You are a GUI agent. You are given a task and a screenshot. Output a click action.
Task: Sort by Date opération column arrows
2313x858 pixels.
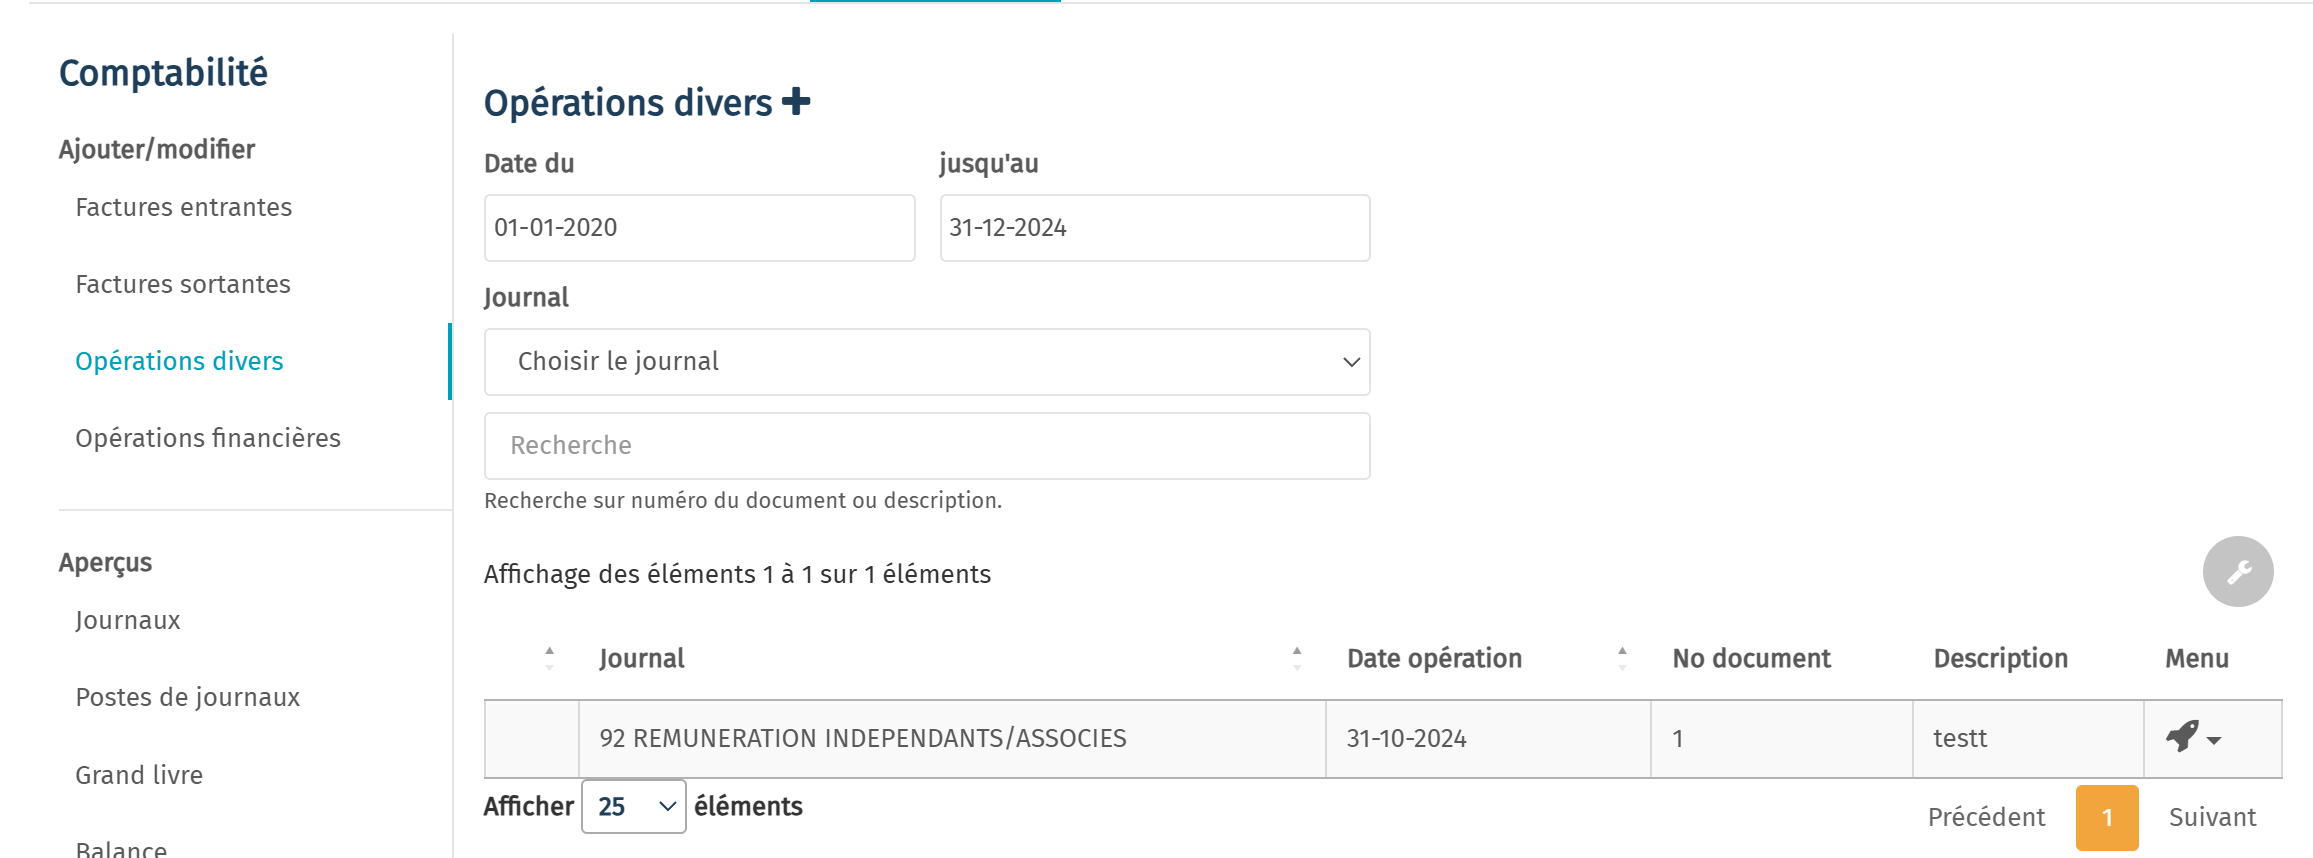1622,658
